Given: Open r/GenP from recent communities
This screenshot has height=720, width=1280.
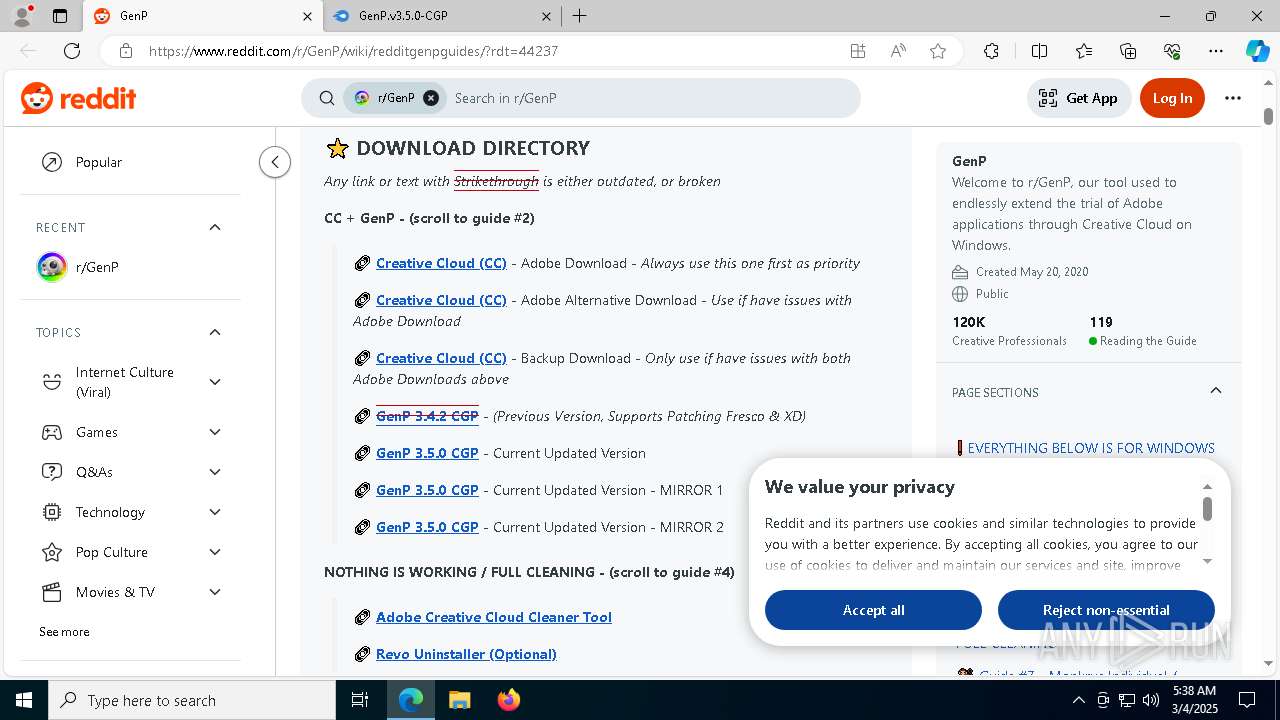Looking at the screenshot, I should (130, 267).
